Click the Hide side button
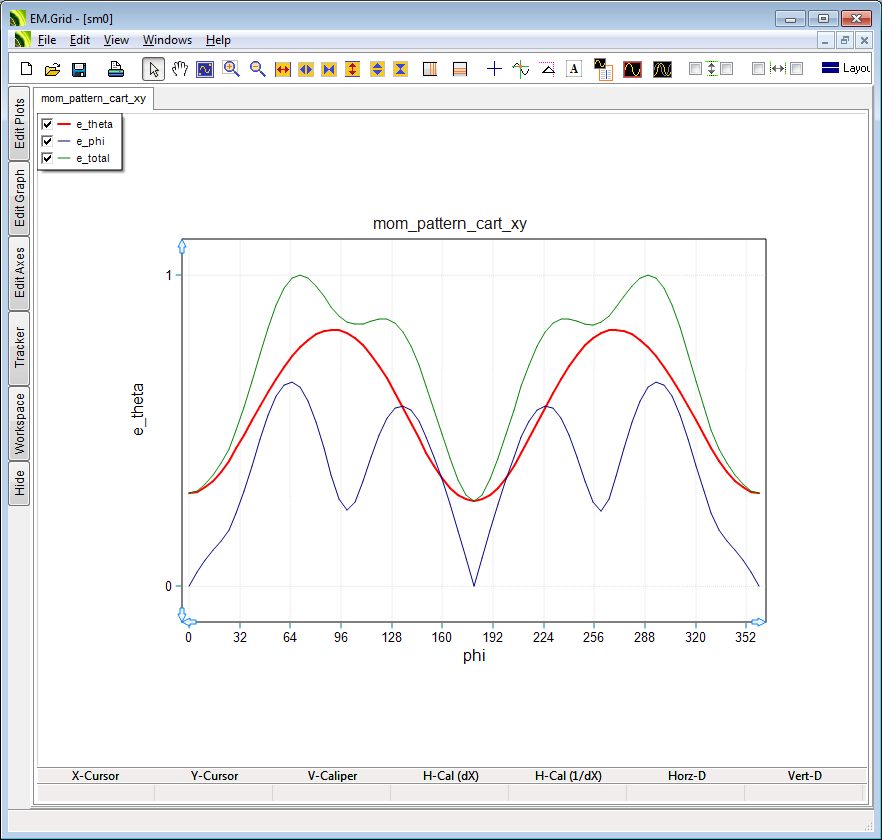 [x=19, y=484]
